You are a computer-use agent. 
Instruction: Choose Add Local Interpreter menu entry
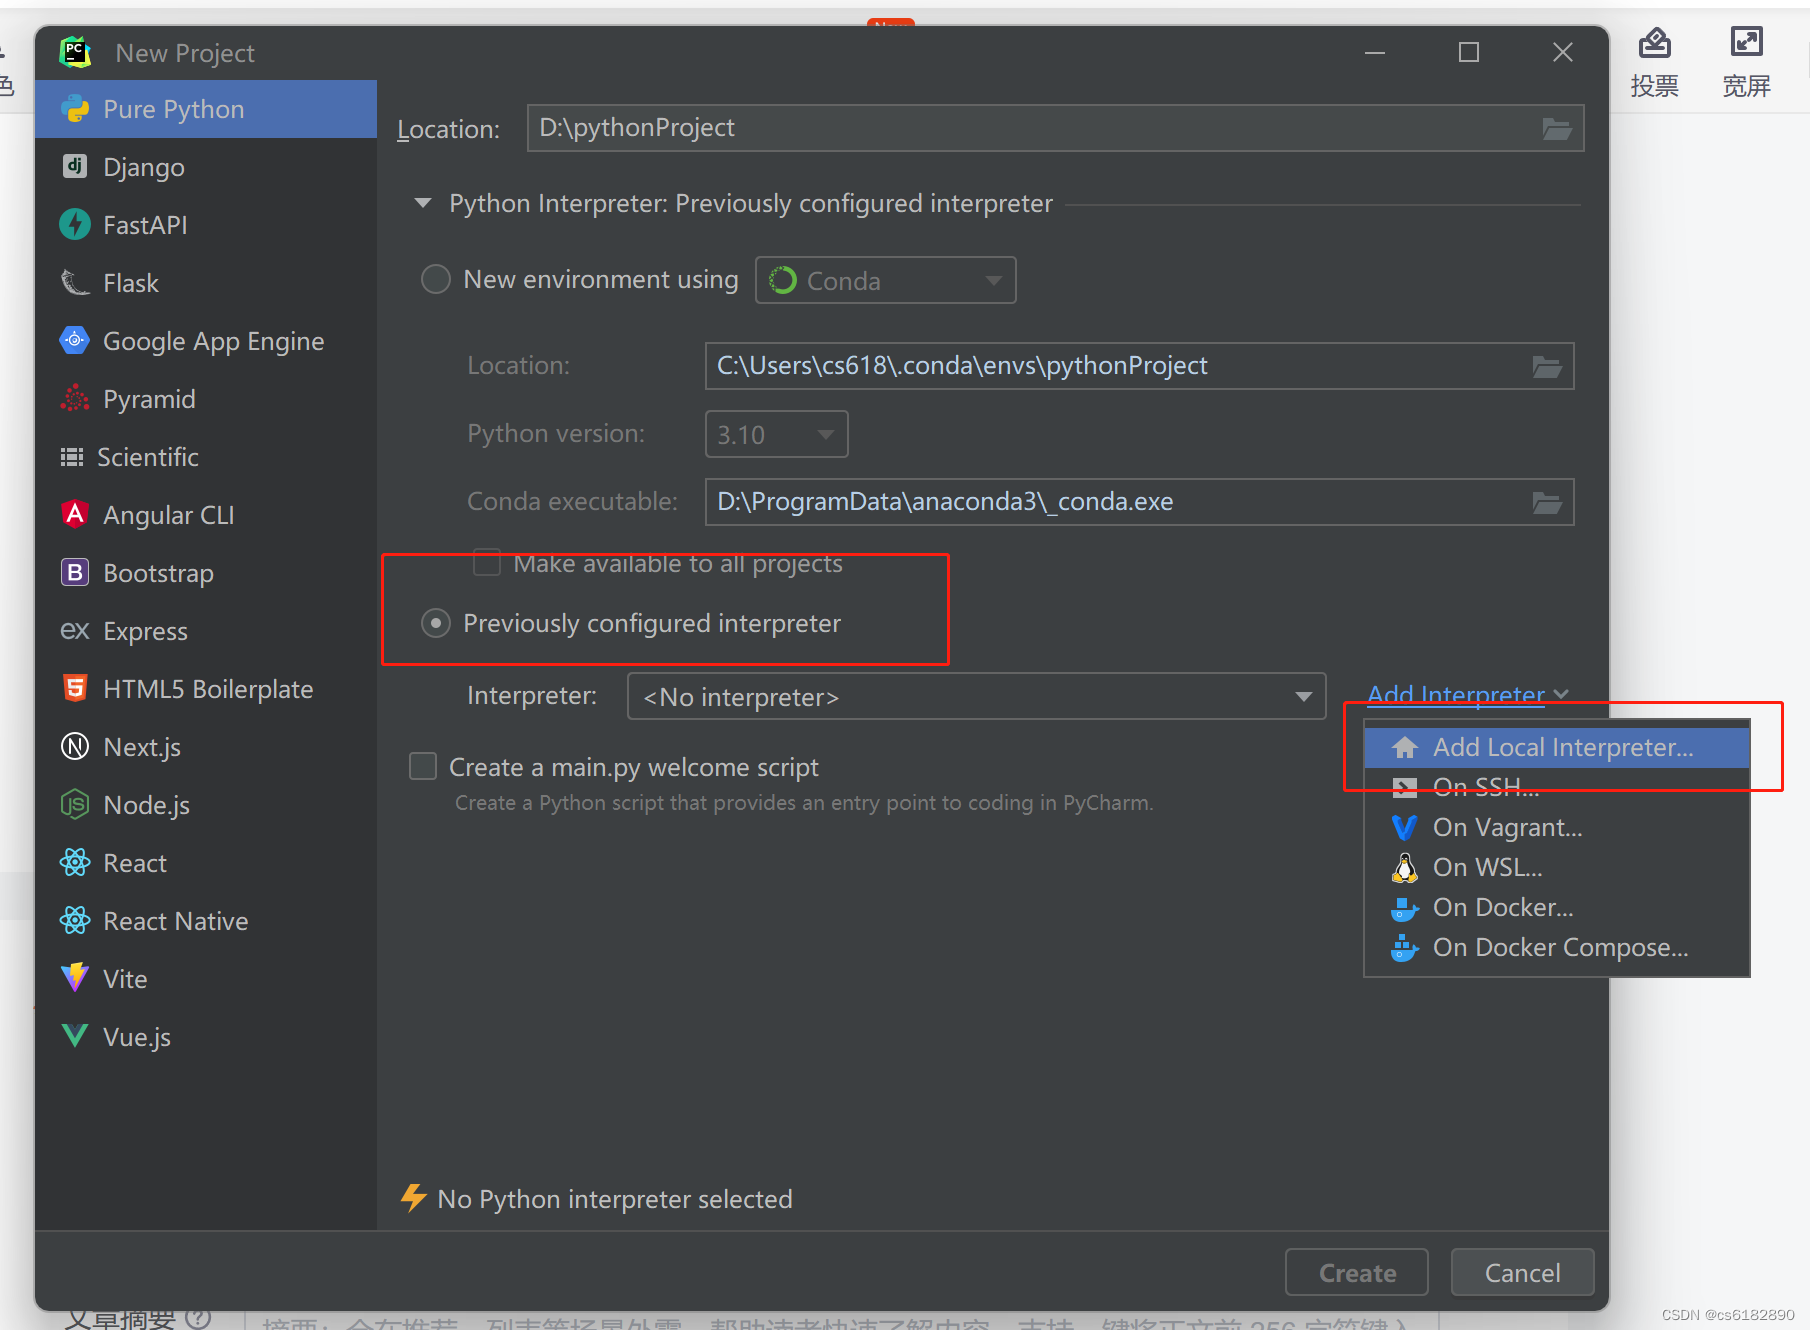pyautogui.click(x=1558, y=747)
